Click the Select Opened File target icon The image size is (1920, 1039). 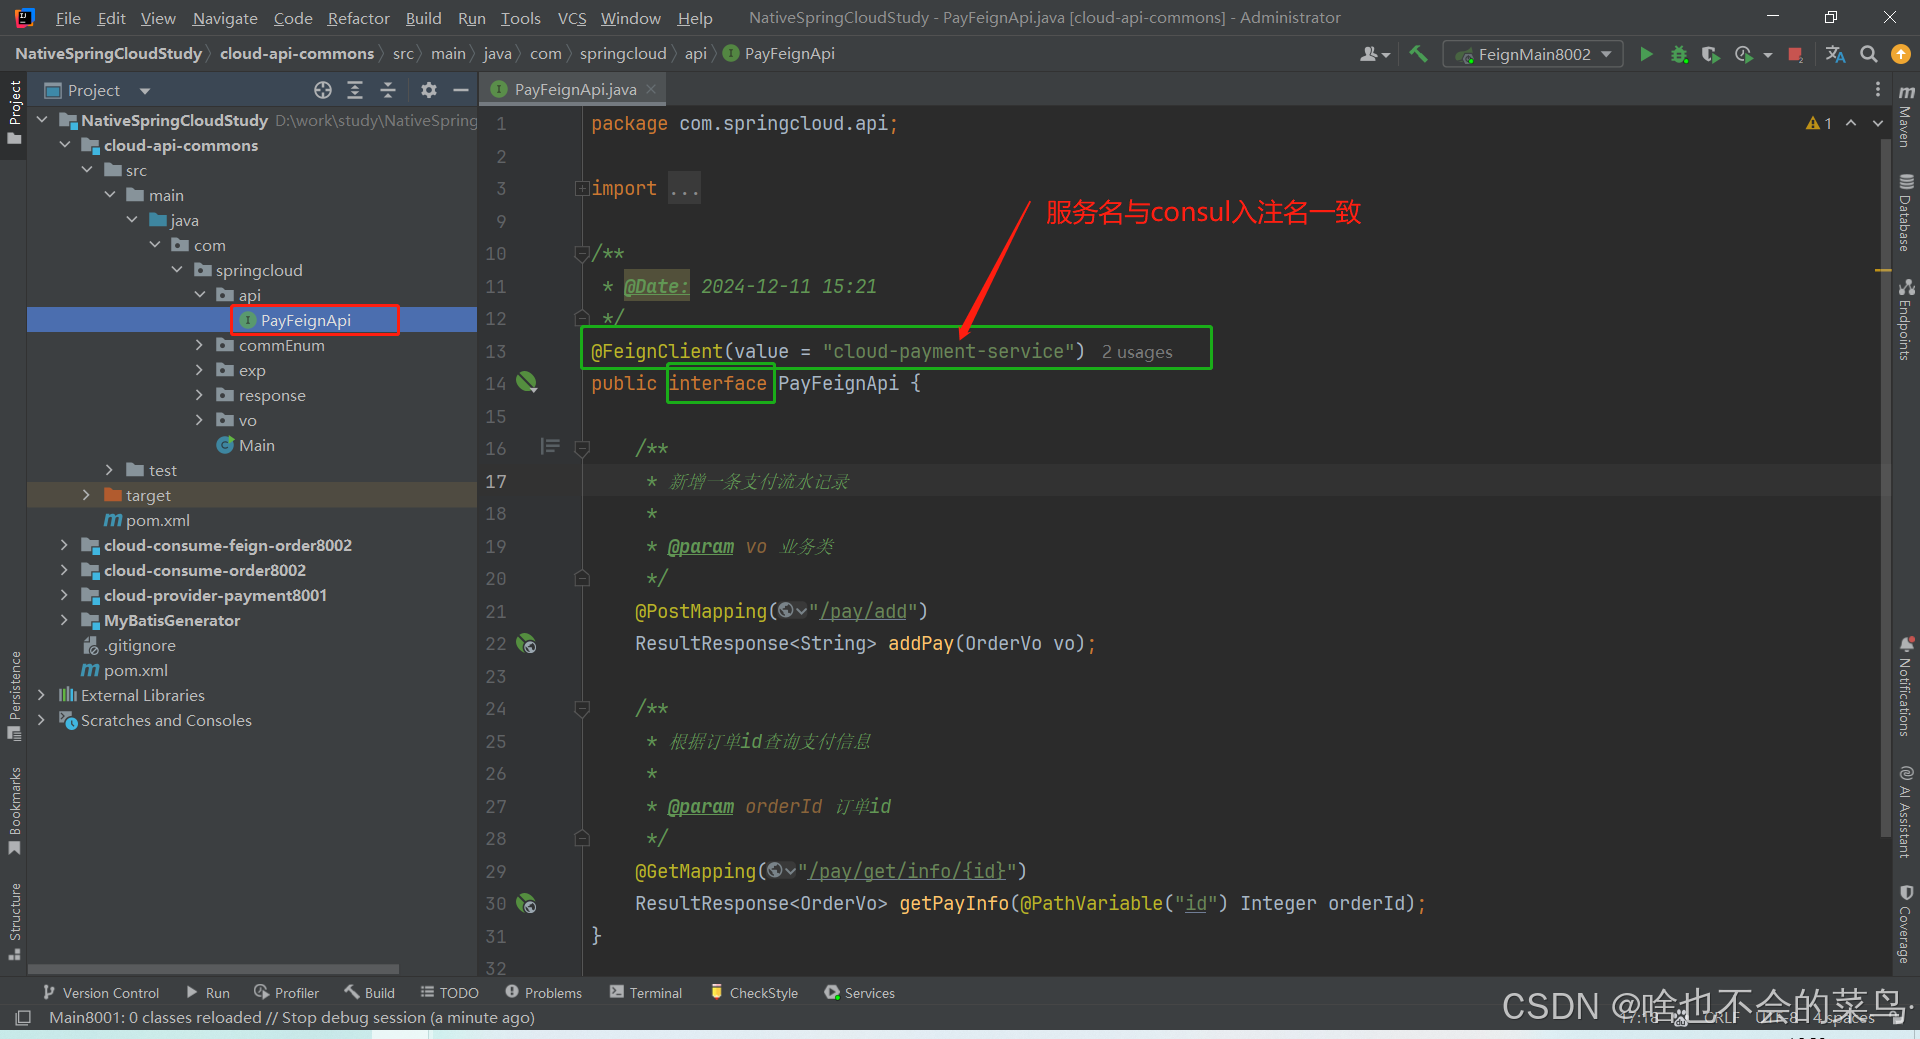(323, 90)
